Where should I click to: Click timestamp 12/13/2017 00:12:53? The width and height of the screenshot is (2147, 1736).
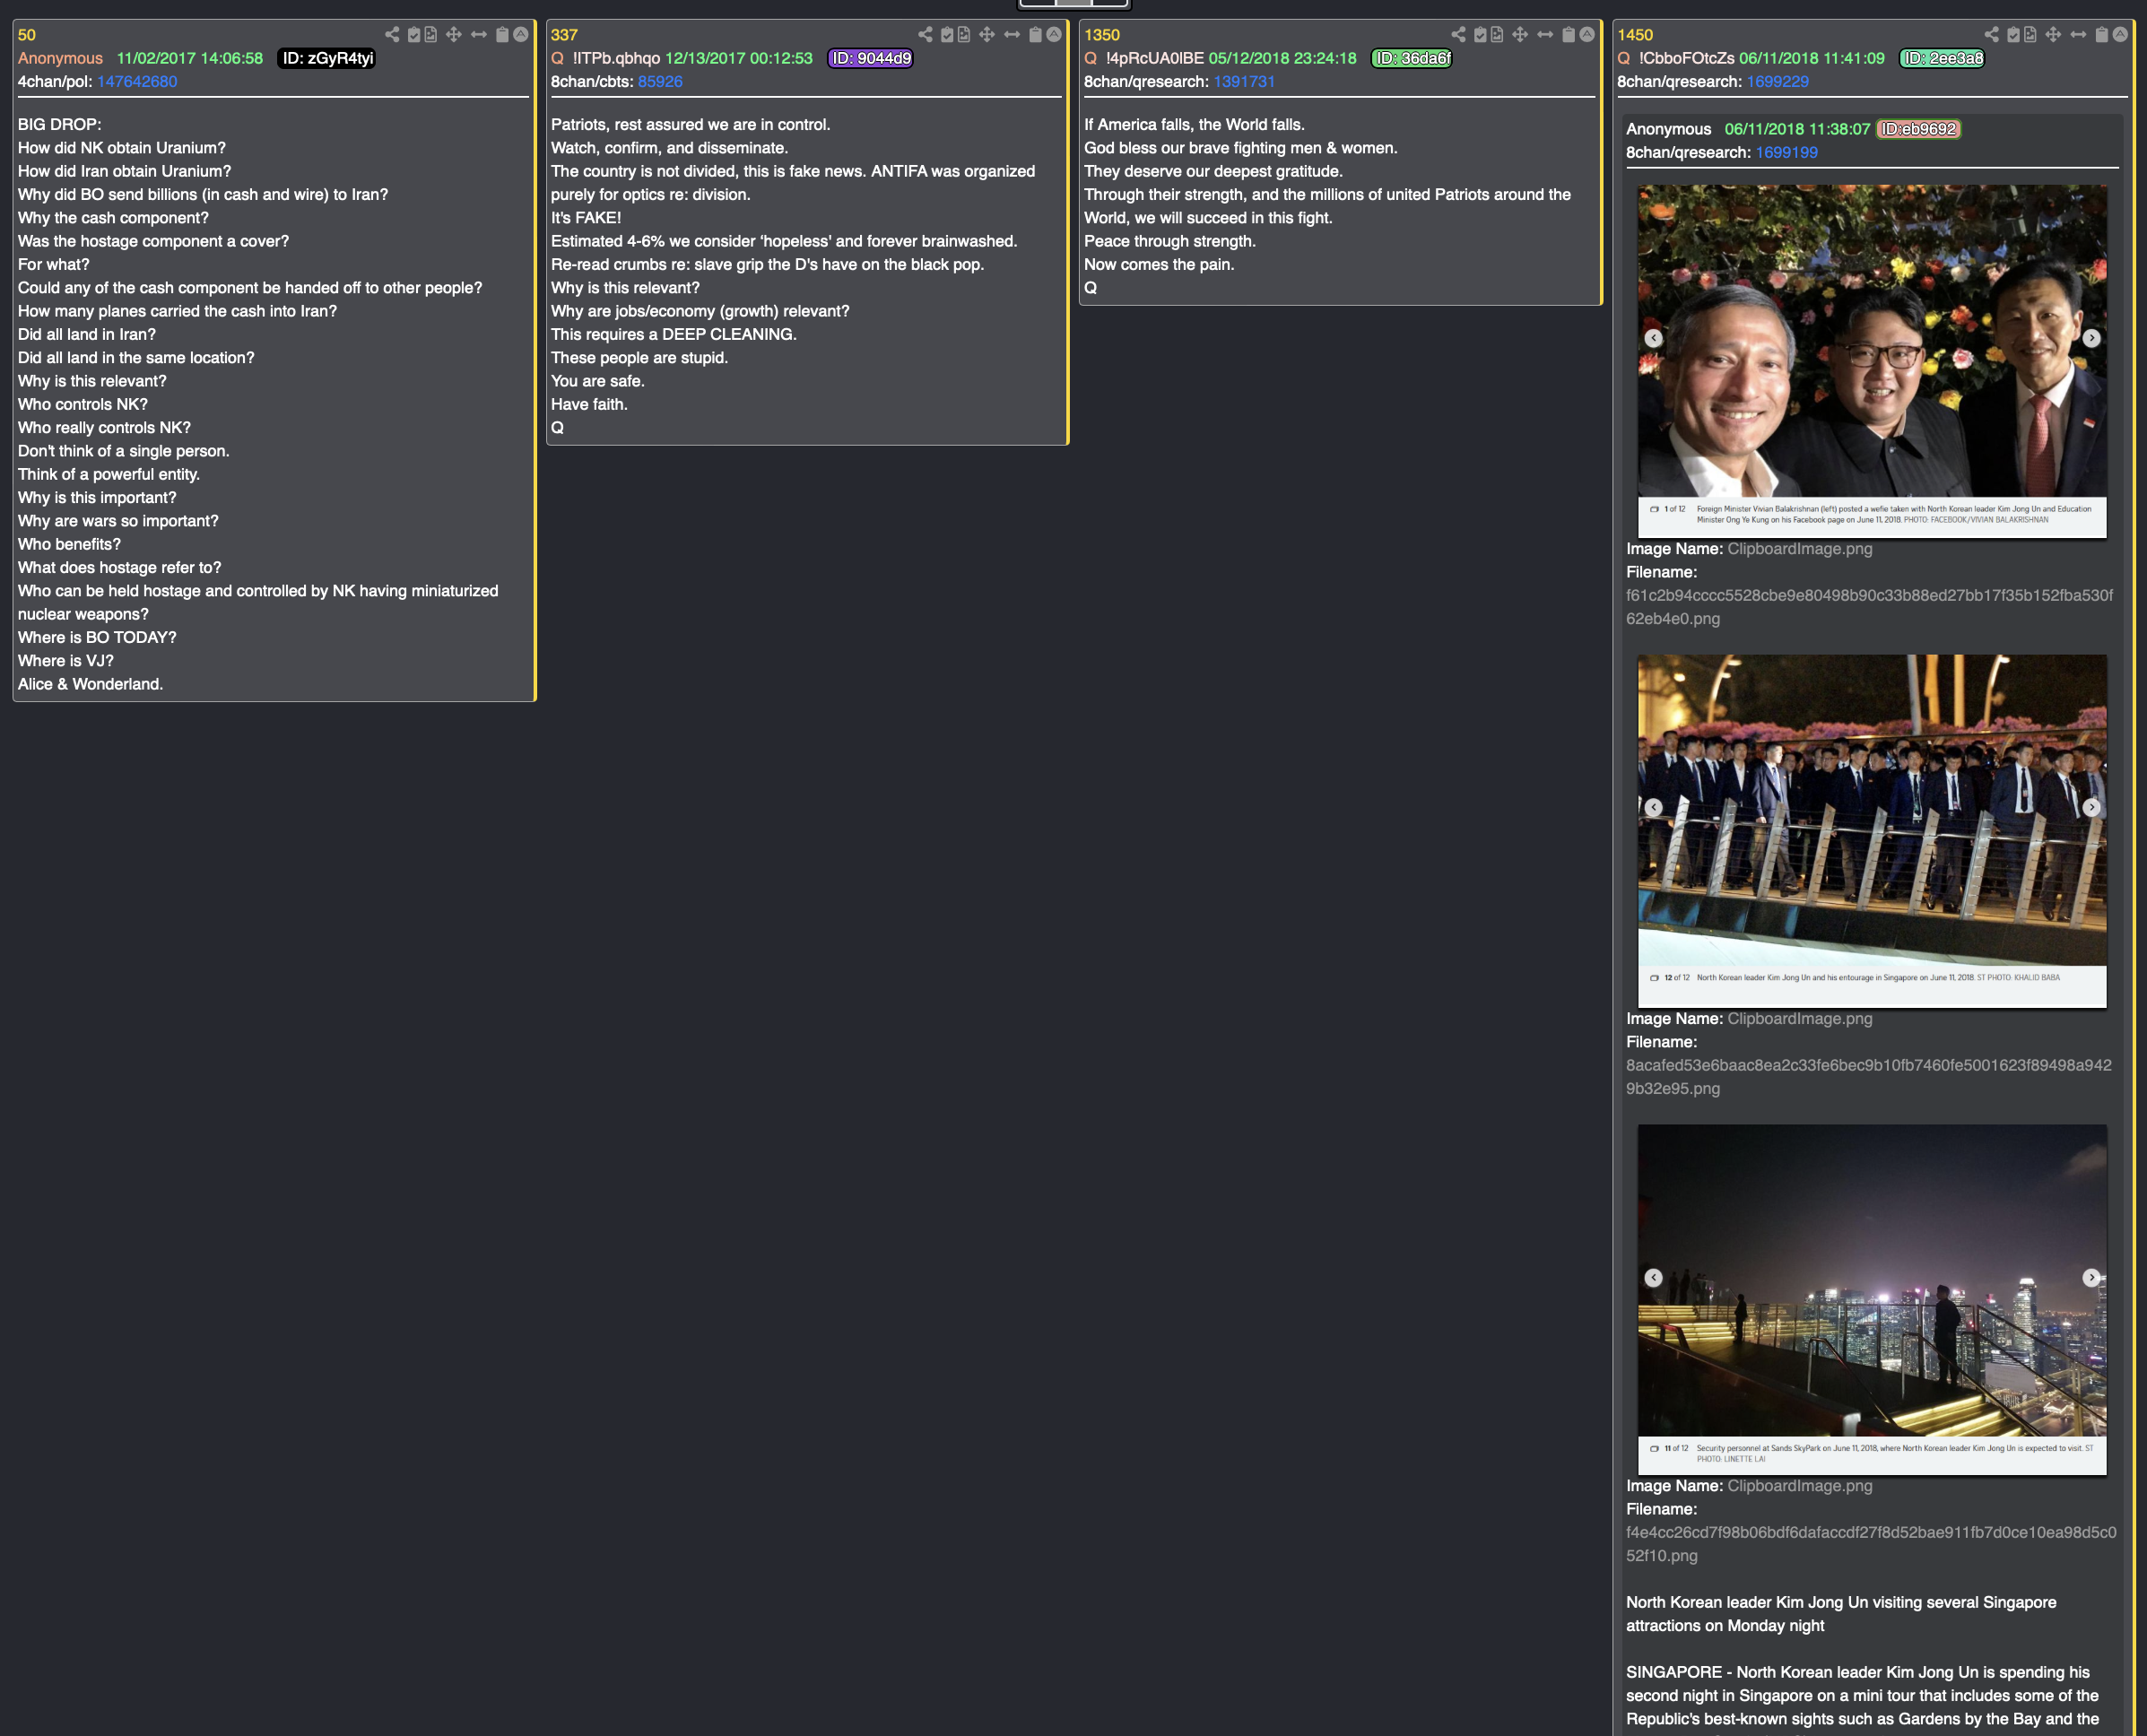point(739,58)
